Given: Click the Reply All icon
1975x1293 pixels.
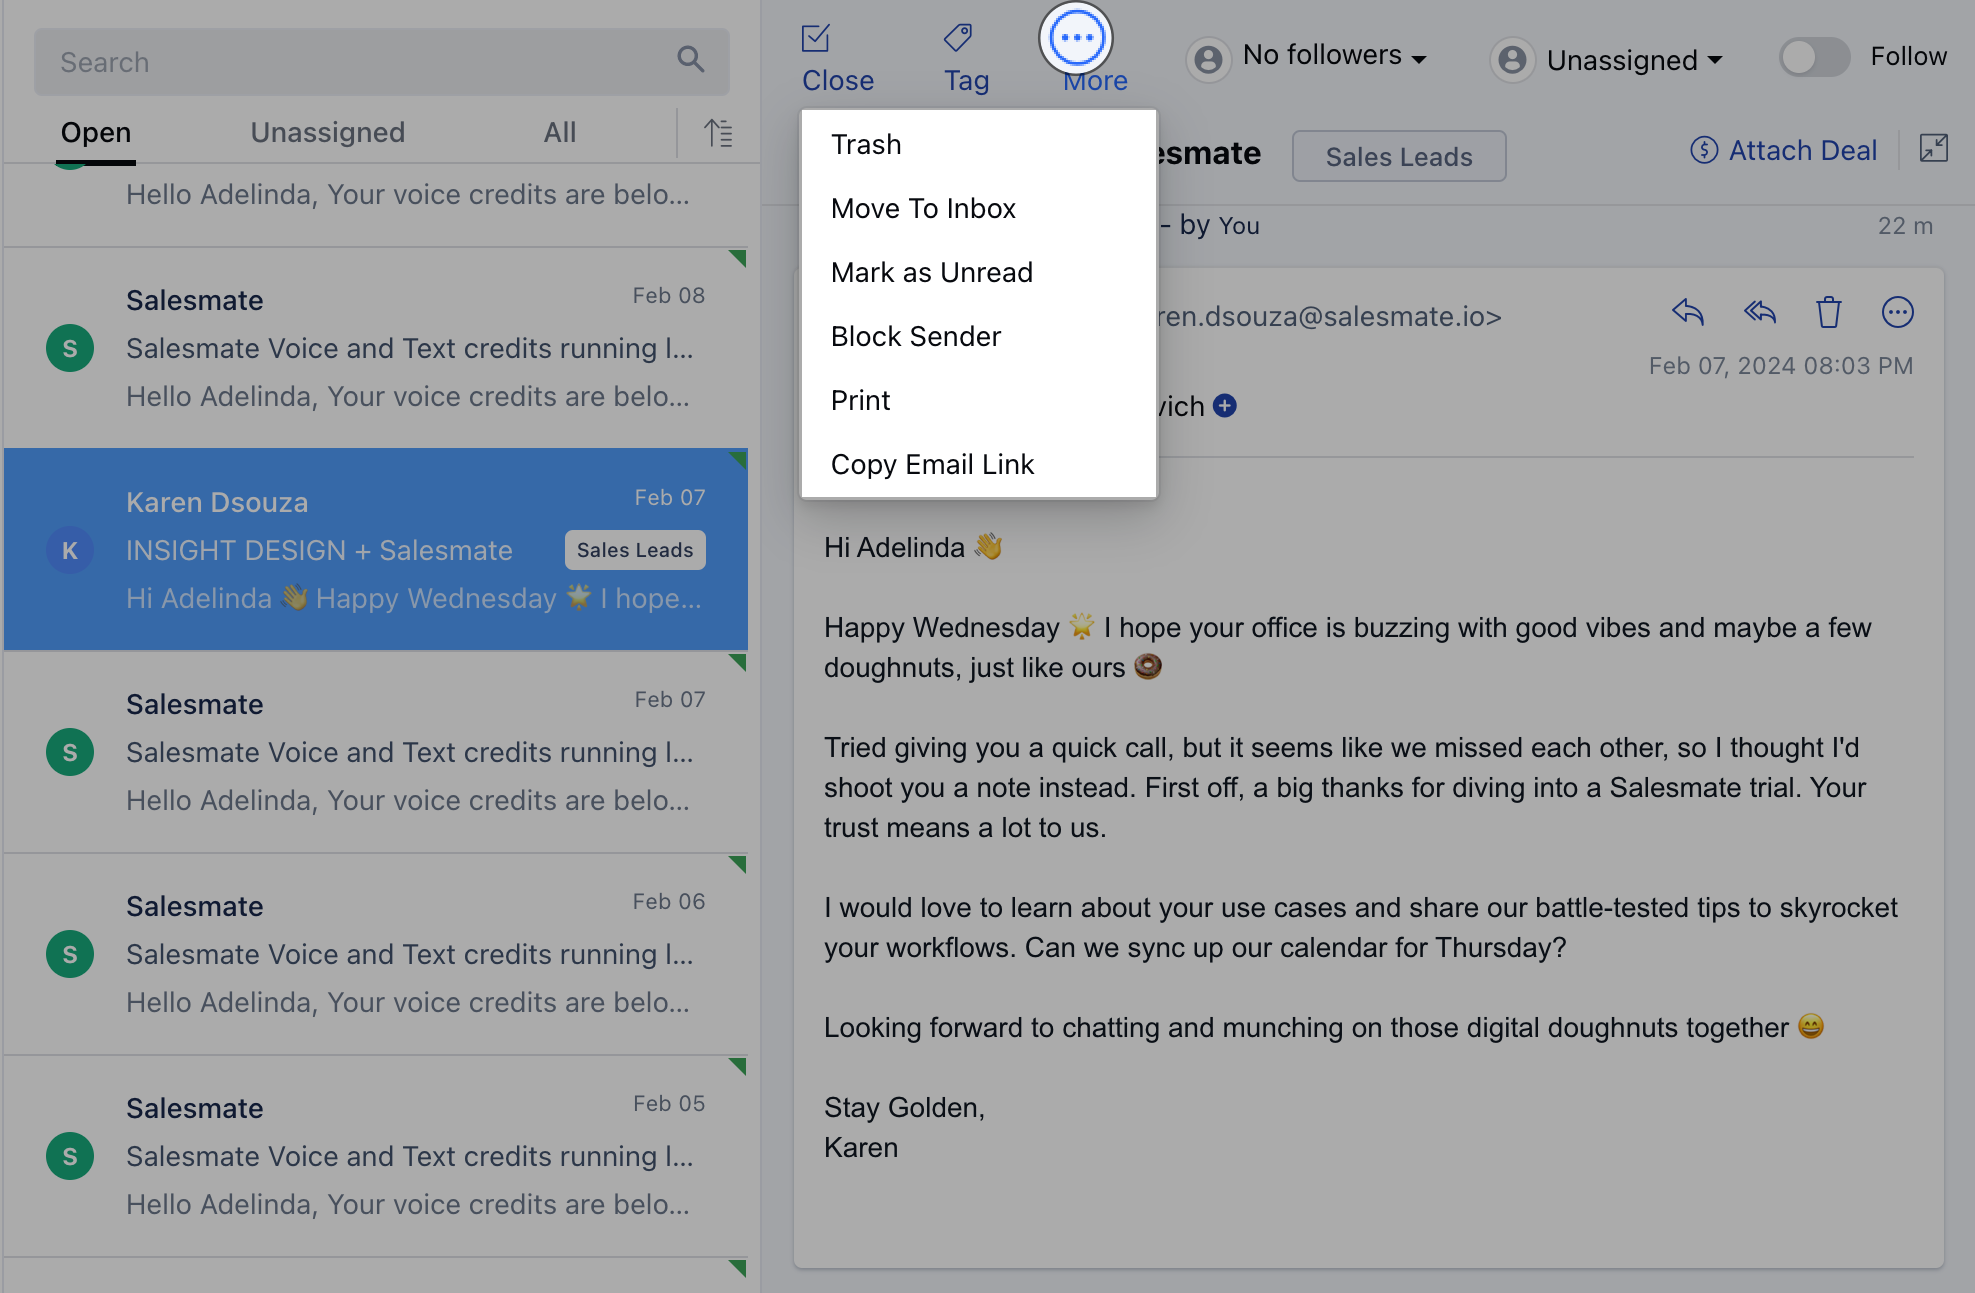Looking at the screenshot, I should tap(1760, 313).
